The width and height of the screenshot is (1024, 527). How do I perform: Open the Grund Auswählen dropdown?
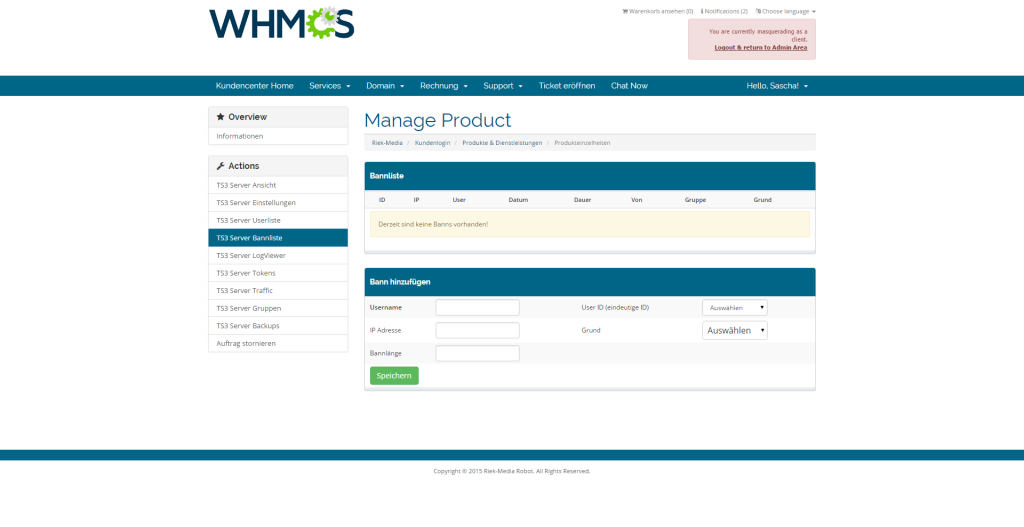click(734, 330)
